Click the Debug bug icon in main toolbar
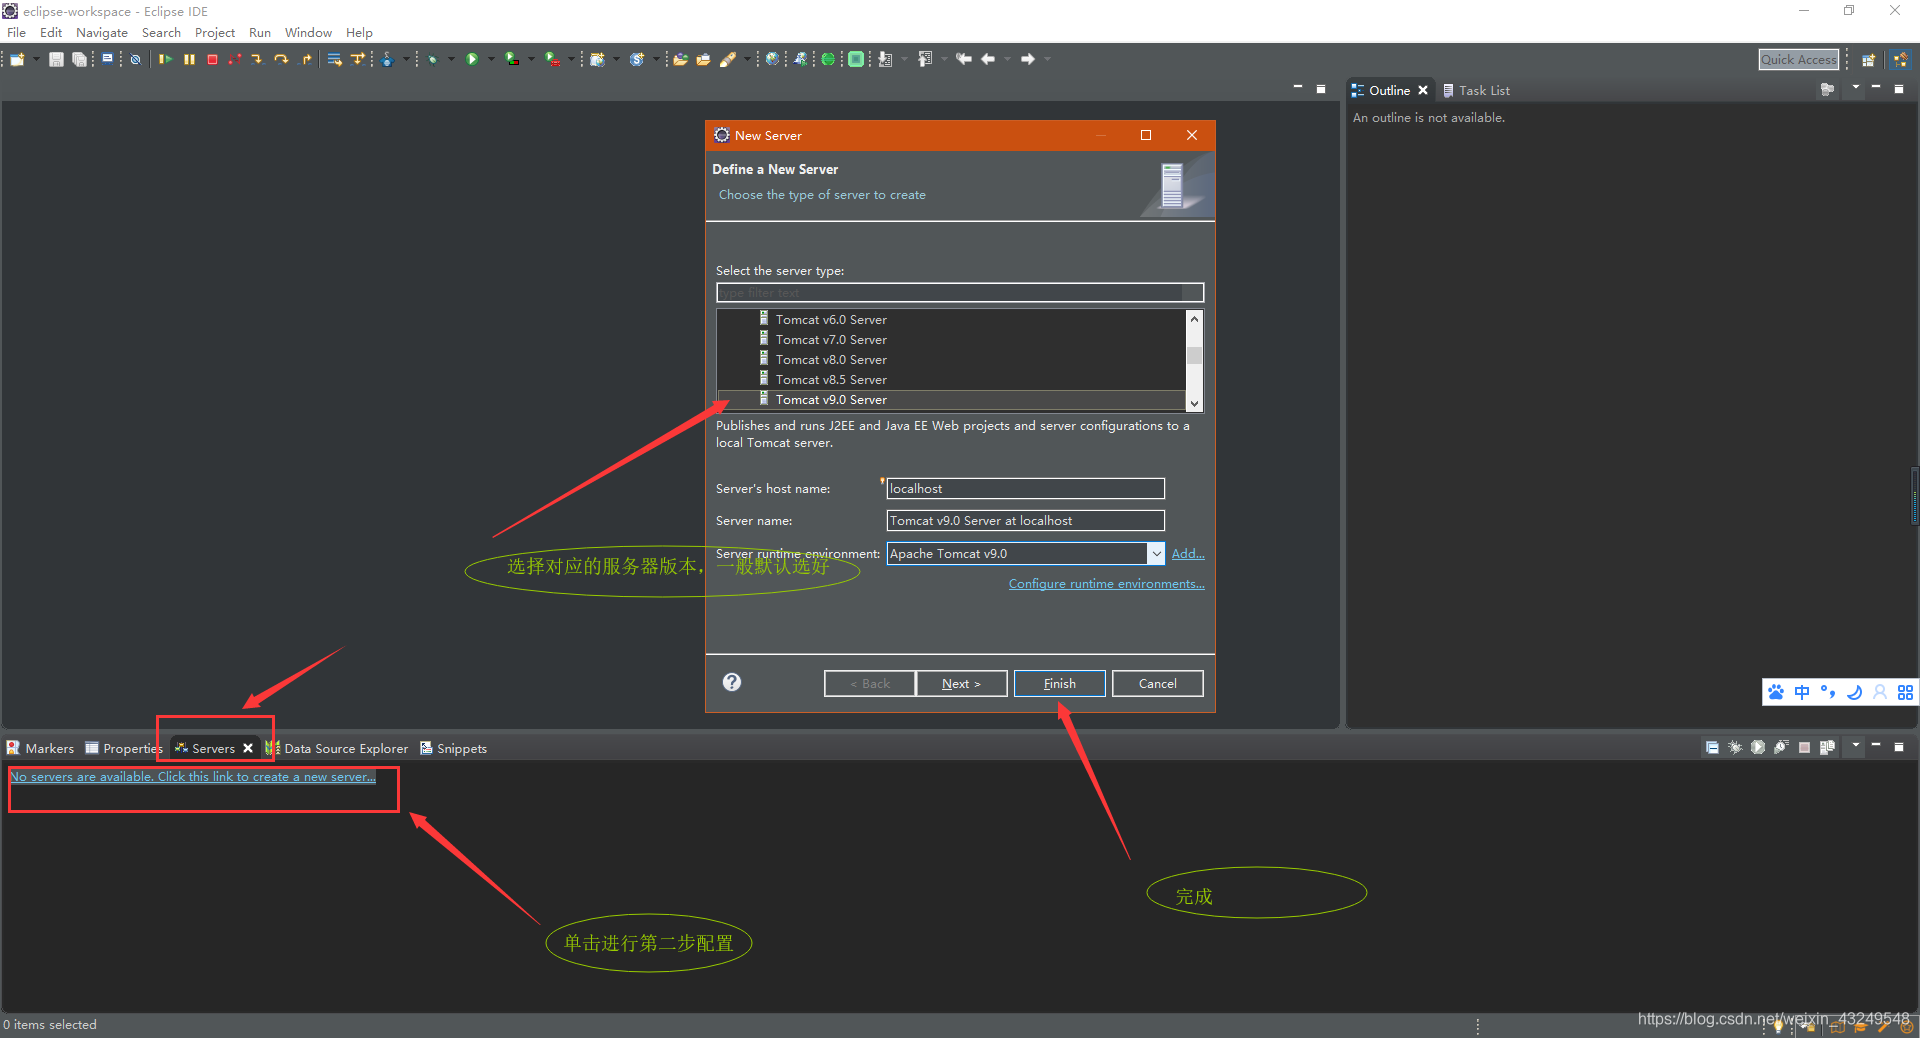 click(432, 59)
